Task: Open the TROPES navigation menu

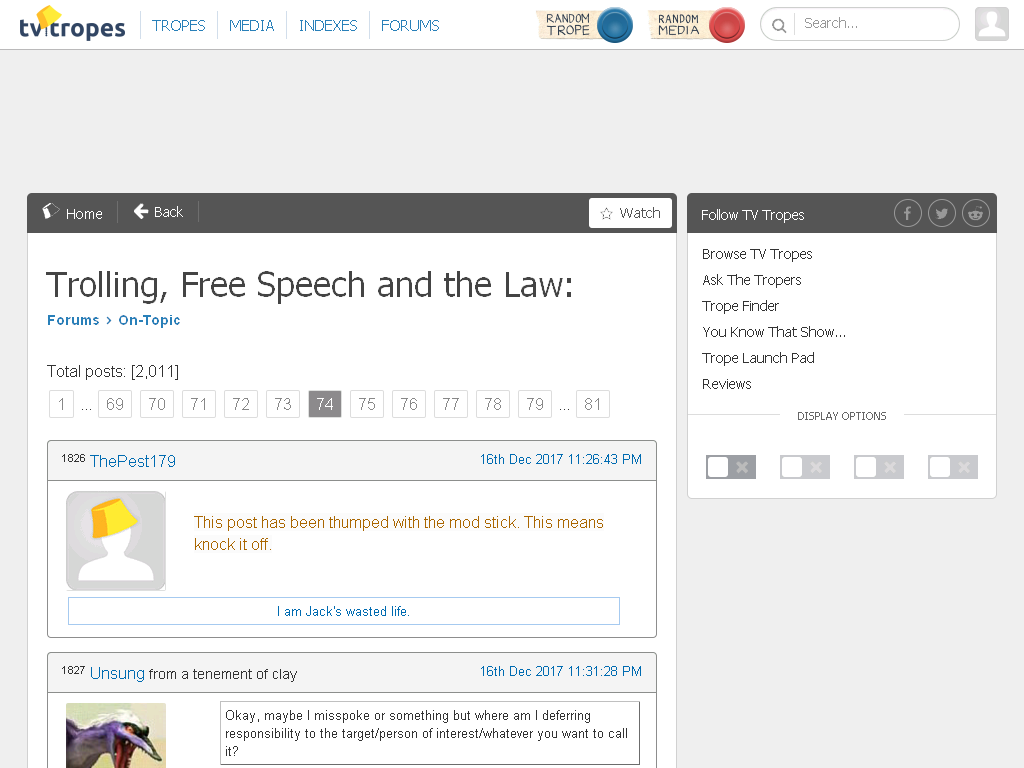Action: coord(178,25)
